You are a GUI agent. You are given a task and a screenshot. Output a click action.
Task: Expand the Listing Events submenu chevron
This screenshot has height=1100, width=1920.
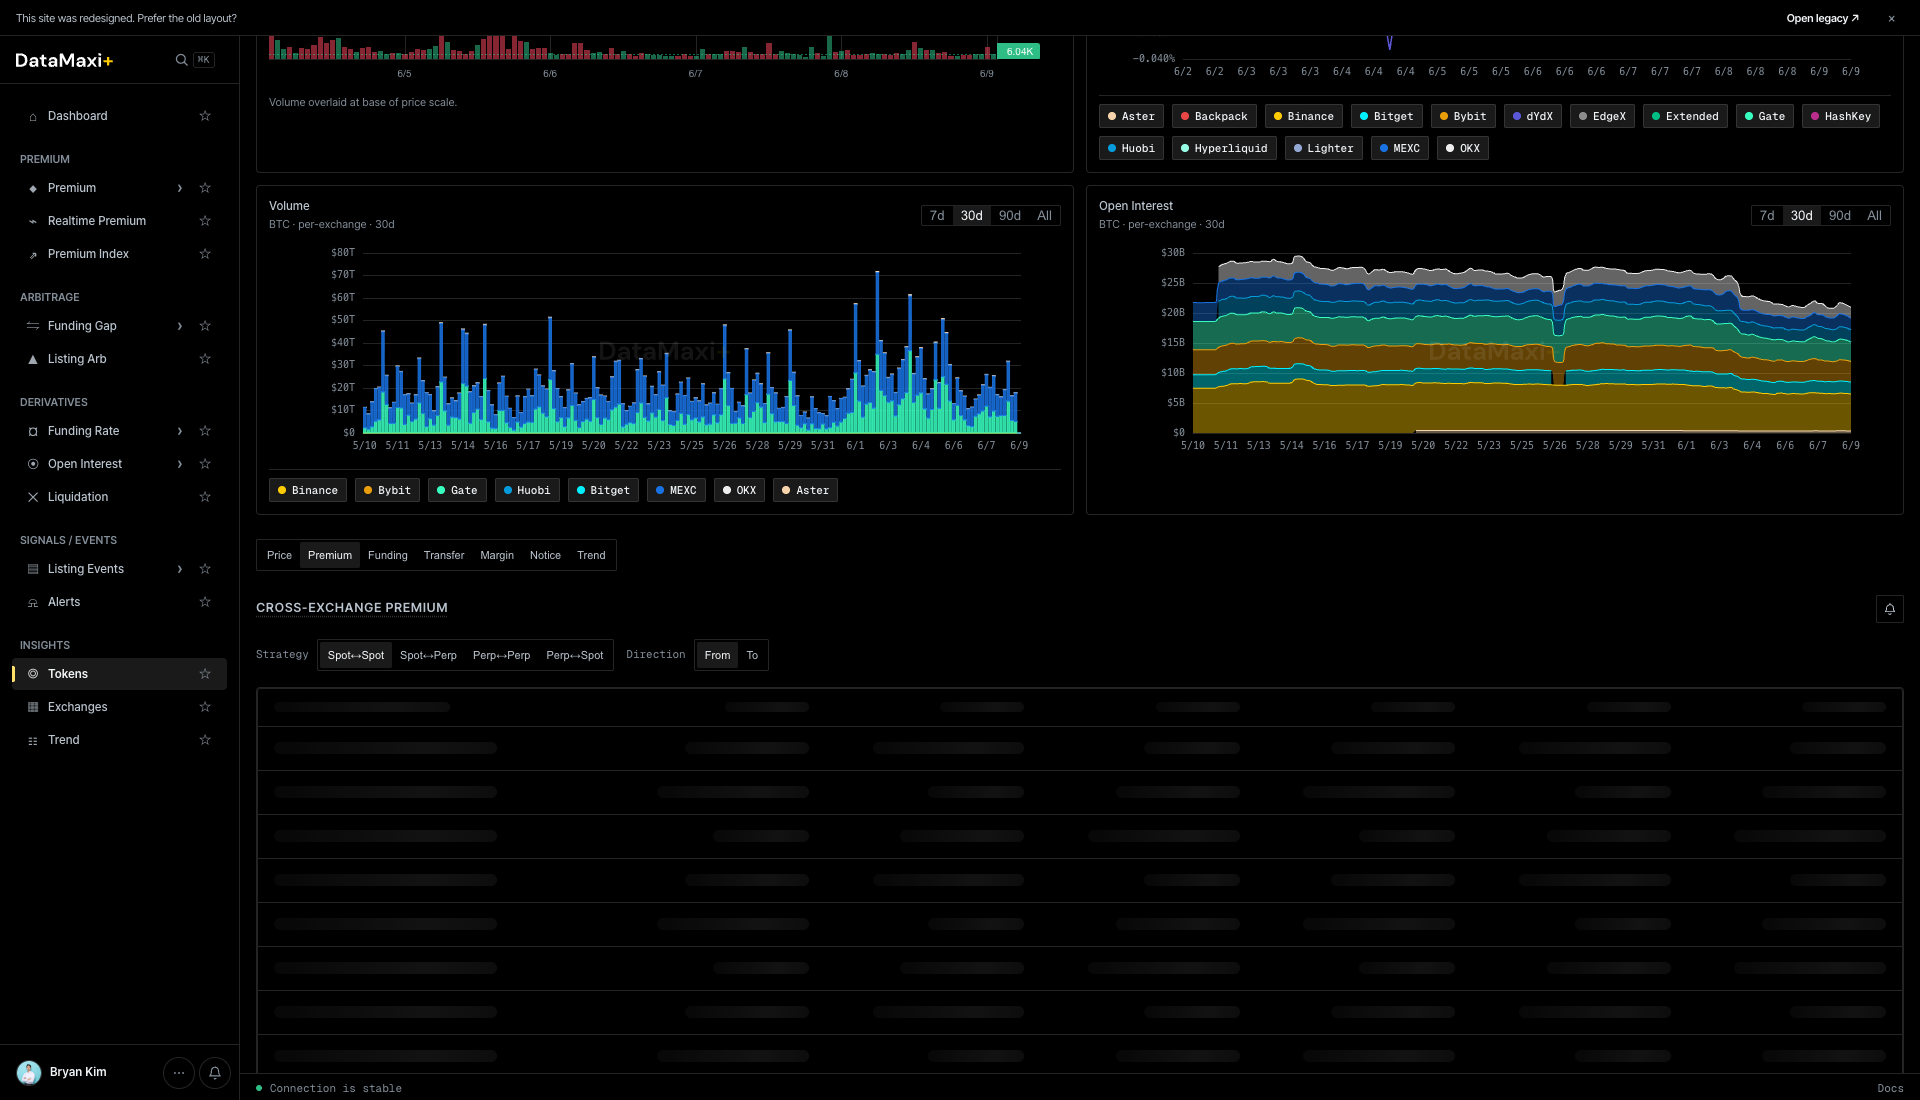pyautogui.click(x=180, y=569)
